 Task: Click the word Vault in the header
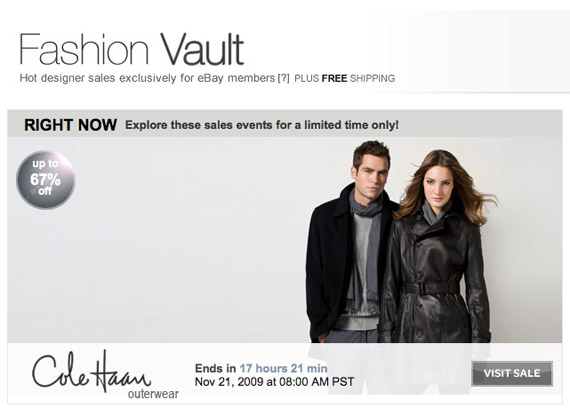[x=202, y=49]
